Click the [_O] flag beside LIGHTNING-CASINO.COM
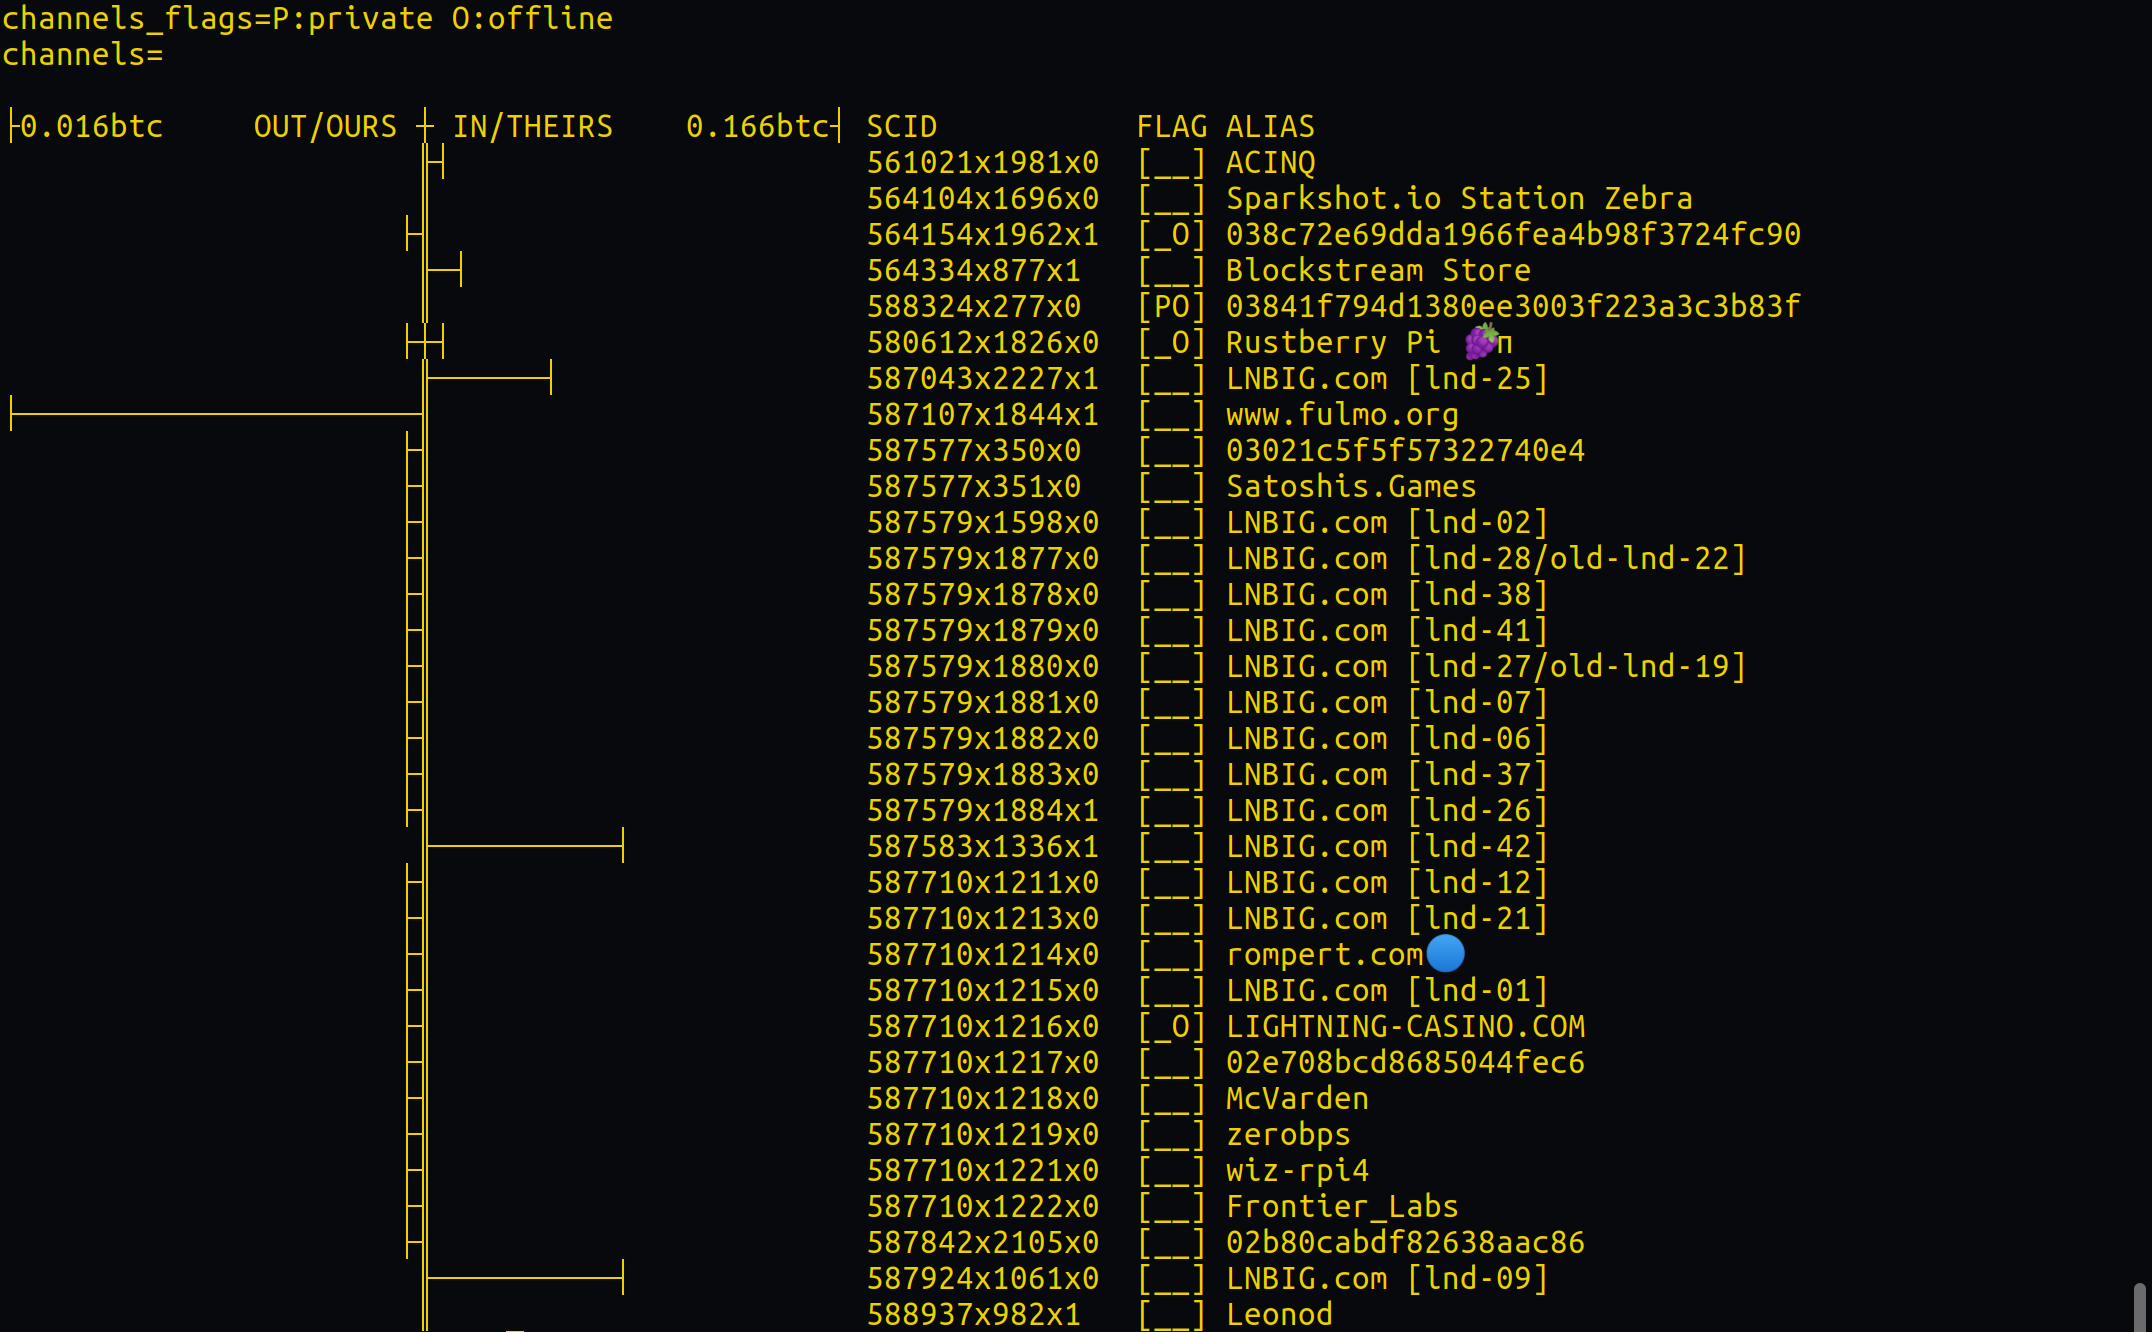 click(1171, 1026)
